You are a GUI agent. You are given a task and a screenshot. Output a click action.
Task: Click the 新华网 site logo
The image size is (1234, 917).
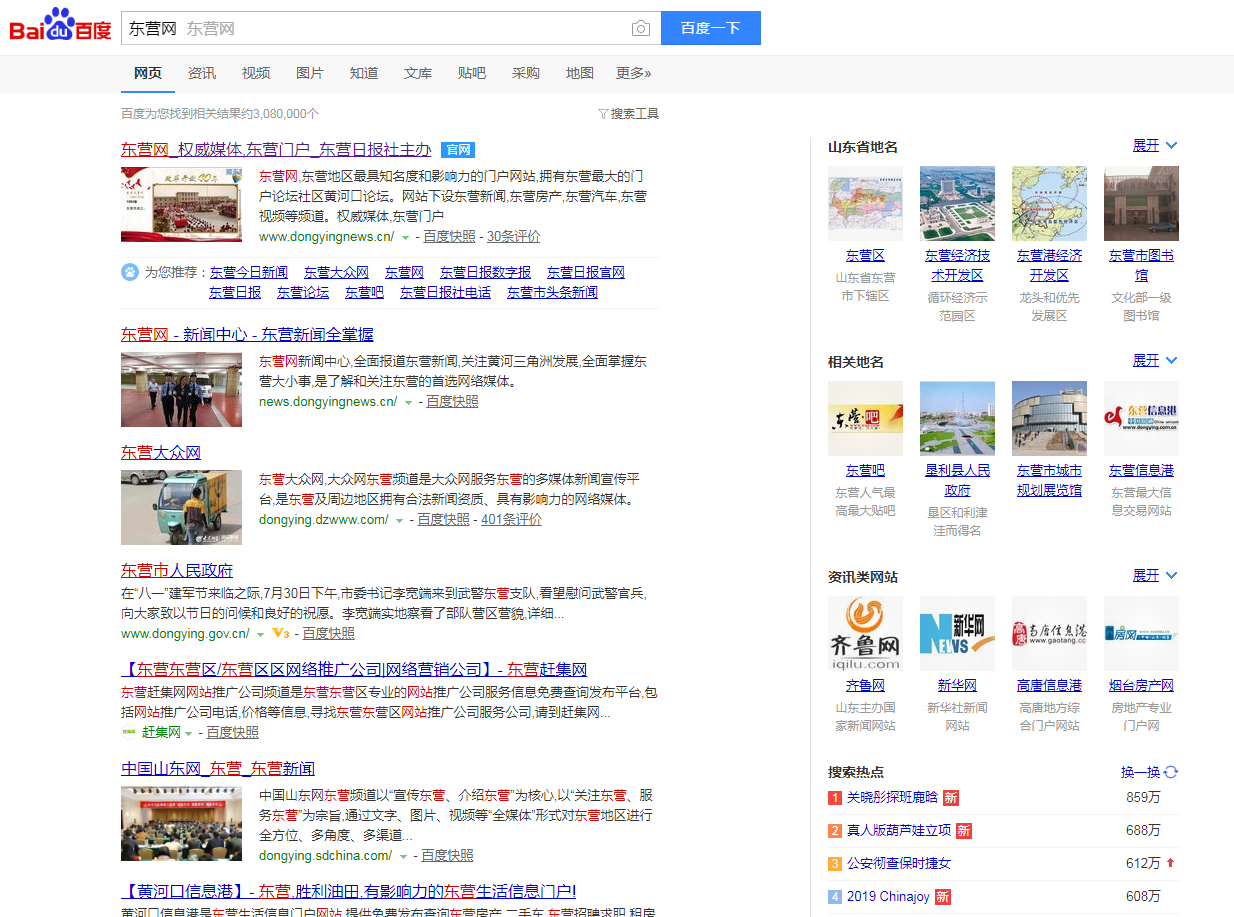pyautogui.click(x=957, y=633)
